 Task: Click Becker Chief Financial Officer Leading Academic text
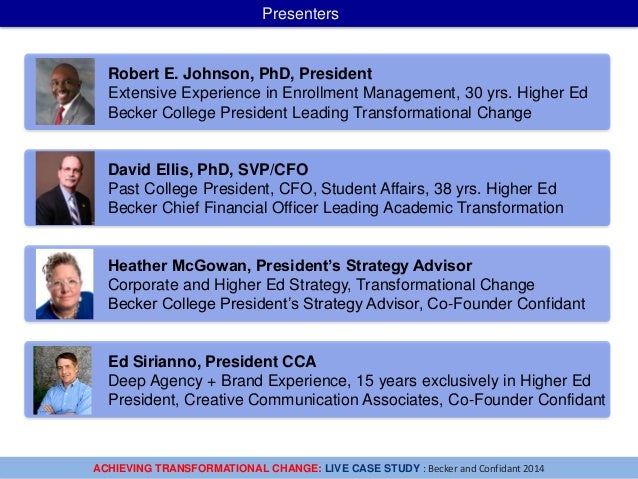coord(336,208)
